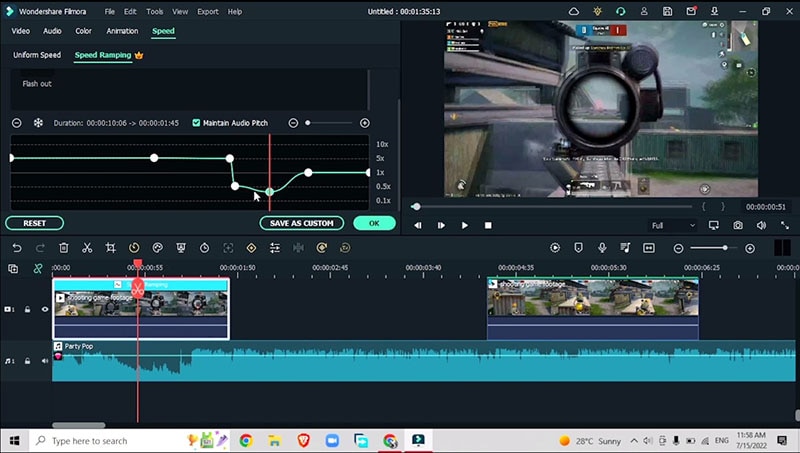Switch to the Uniform Speed tab
This screenshot has height=453, width=800.
click(x=37, y=55)
